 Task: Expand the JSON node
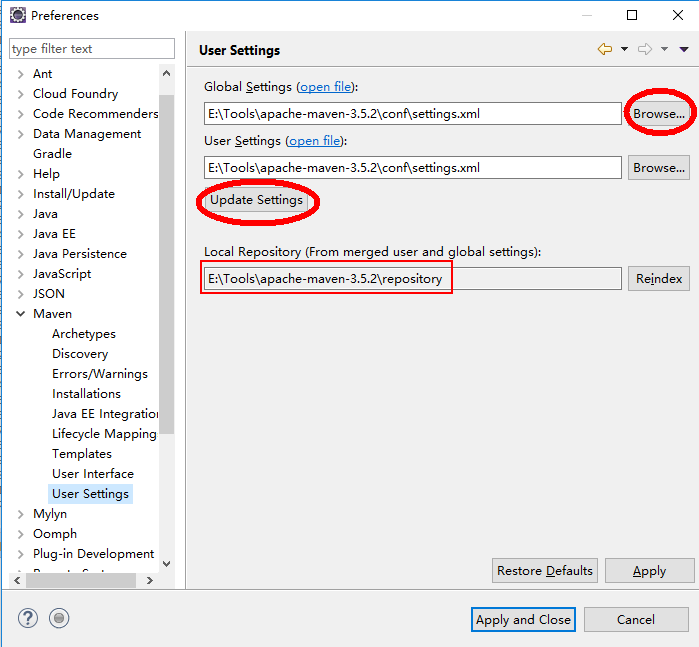tap(20, 294)
